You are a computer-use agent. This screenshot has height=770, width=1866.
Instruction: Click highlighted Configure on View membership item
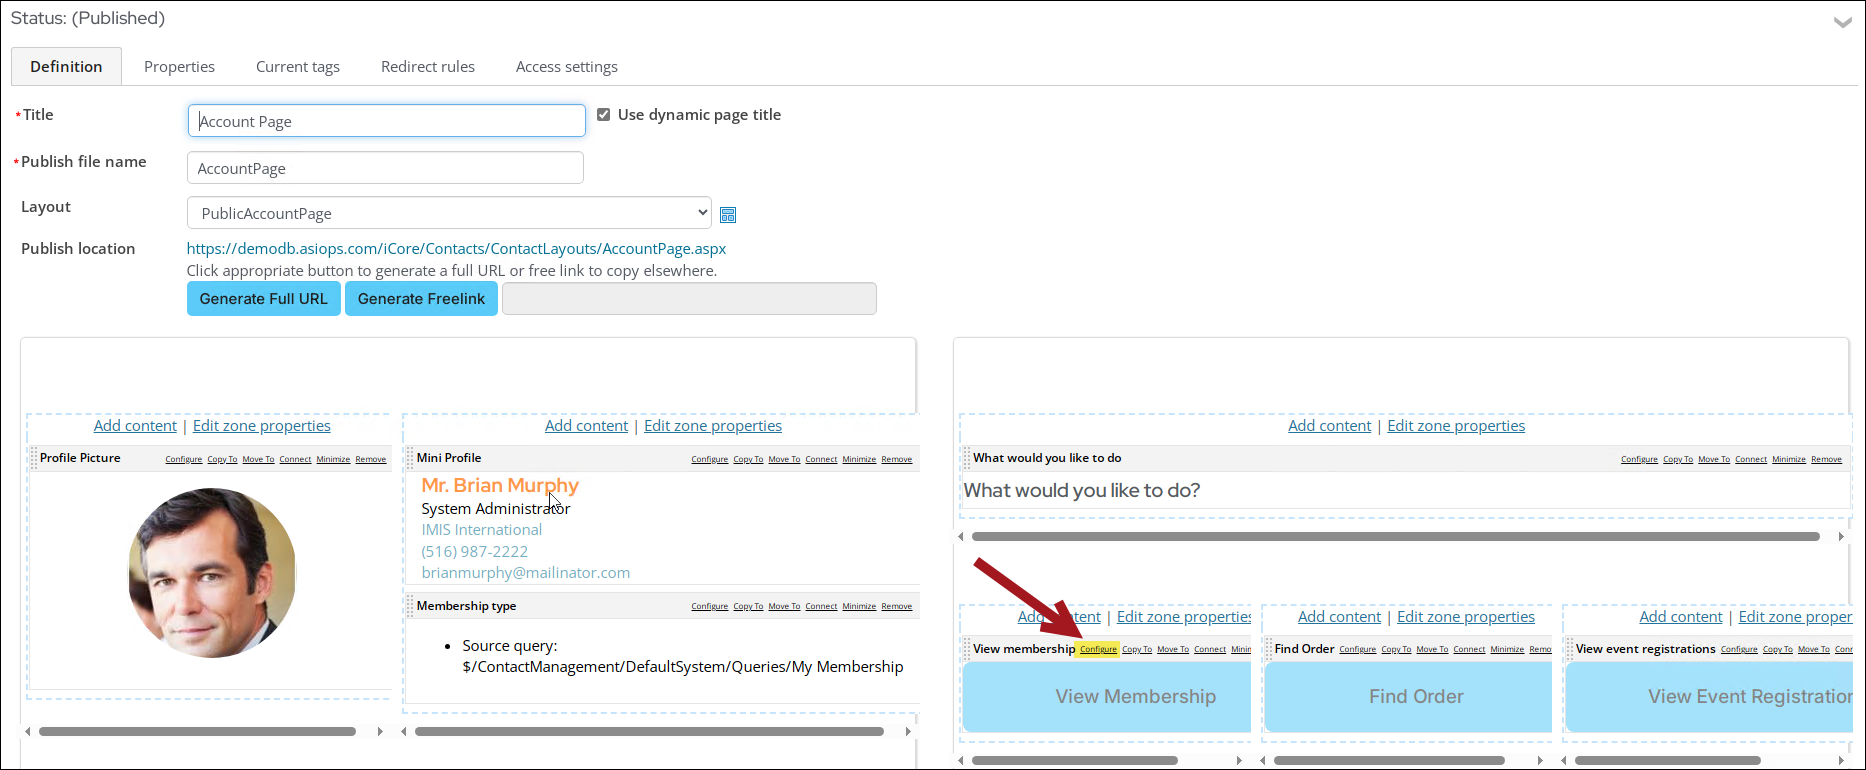[1098, 650]
